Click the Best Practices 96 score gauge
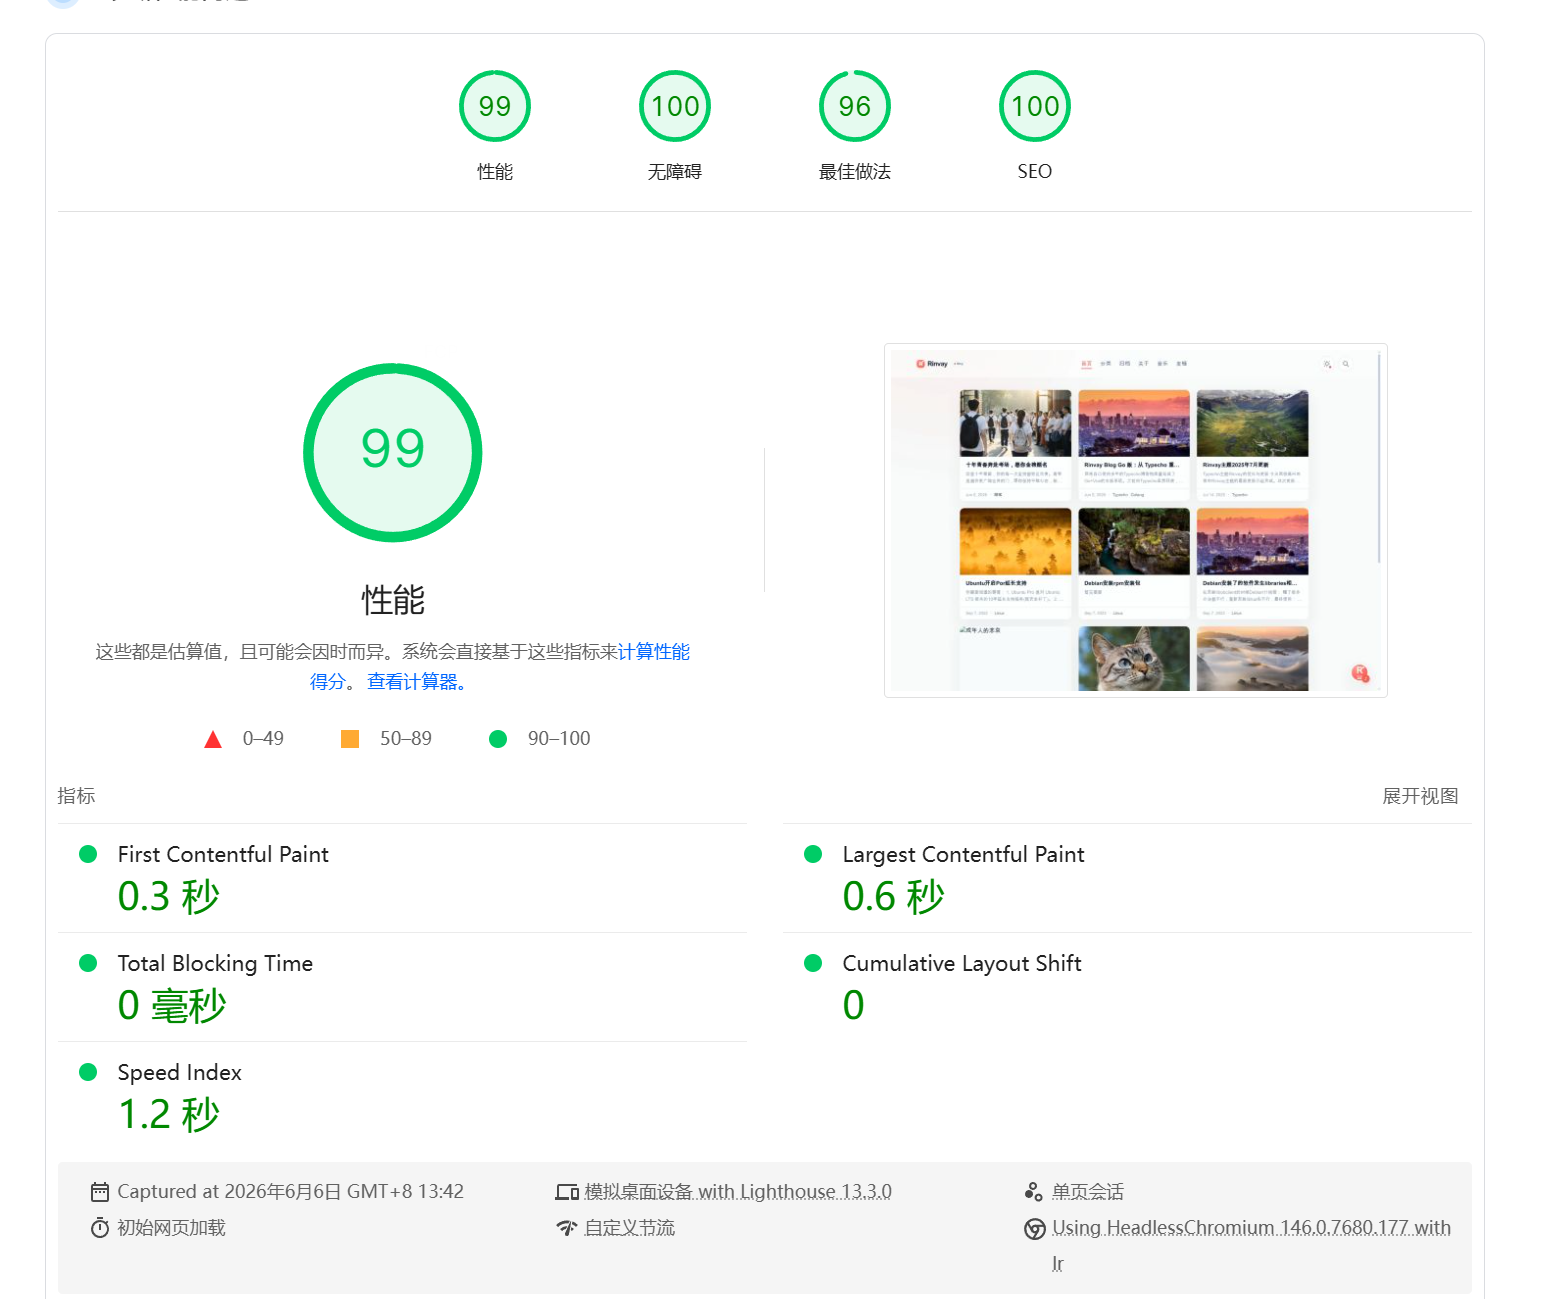1561x1299 pixels. (x=855, y=106)
